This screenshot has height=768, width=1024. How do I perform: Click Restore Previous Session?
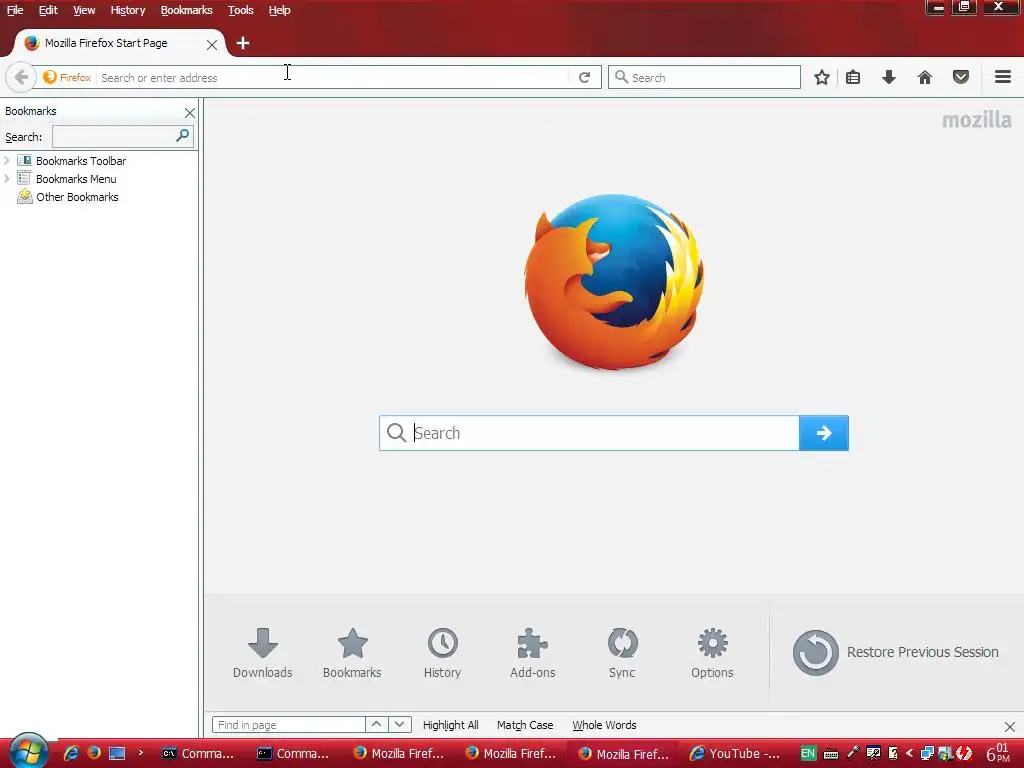895,652
